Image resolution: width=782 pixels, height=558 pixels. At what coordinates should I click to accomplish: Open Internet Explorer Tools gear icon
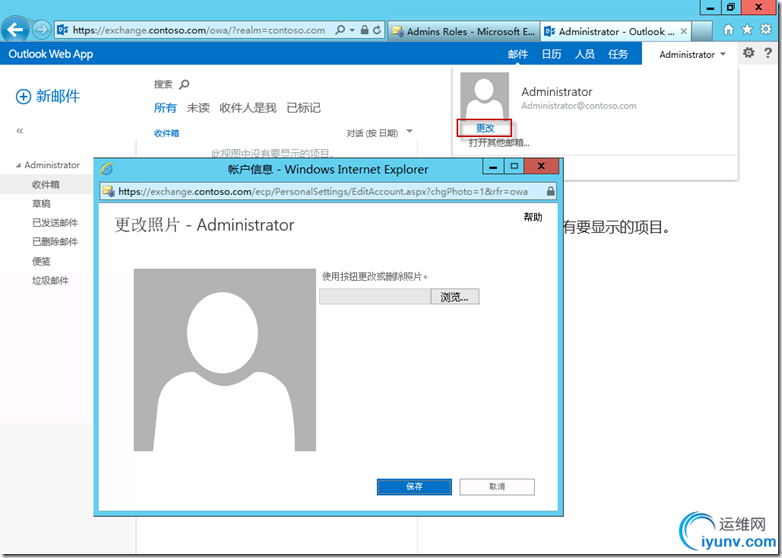pyautogui.click(x=766, y=29)
